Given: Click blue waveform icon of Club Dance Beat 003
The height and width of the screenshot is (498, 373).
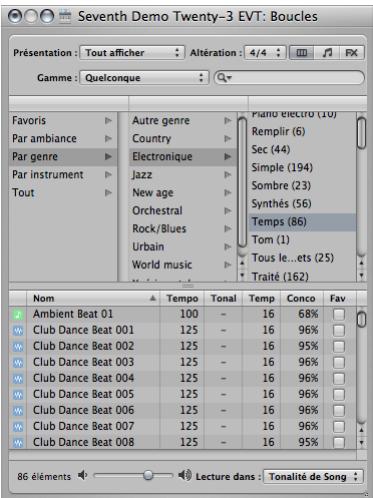Looking at the screenshot, I should tap(18, 362).
